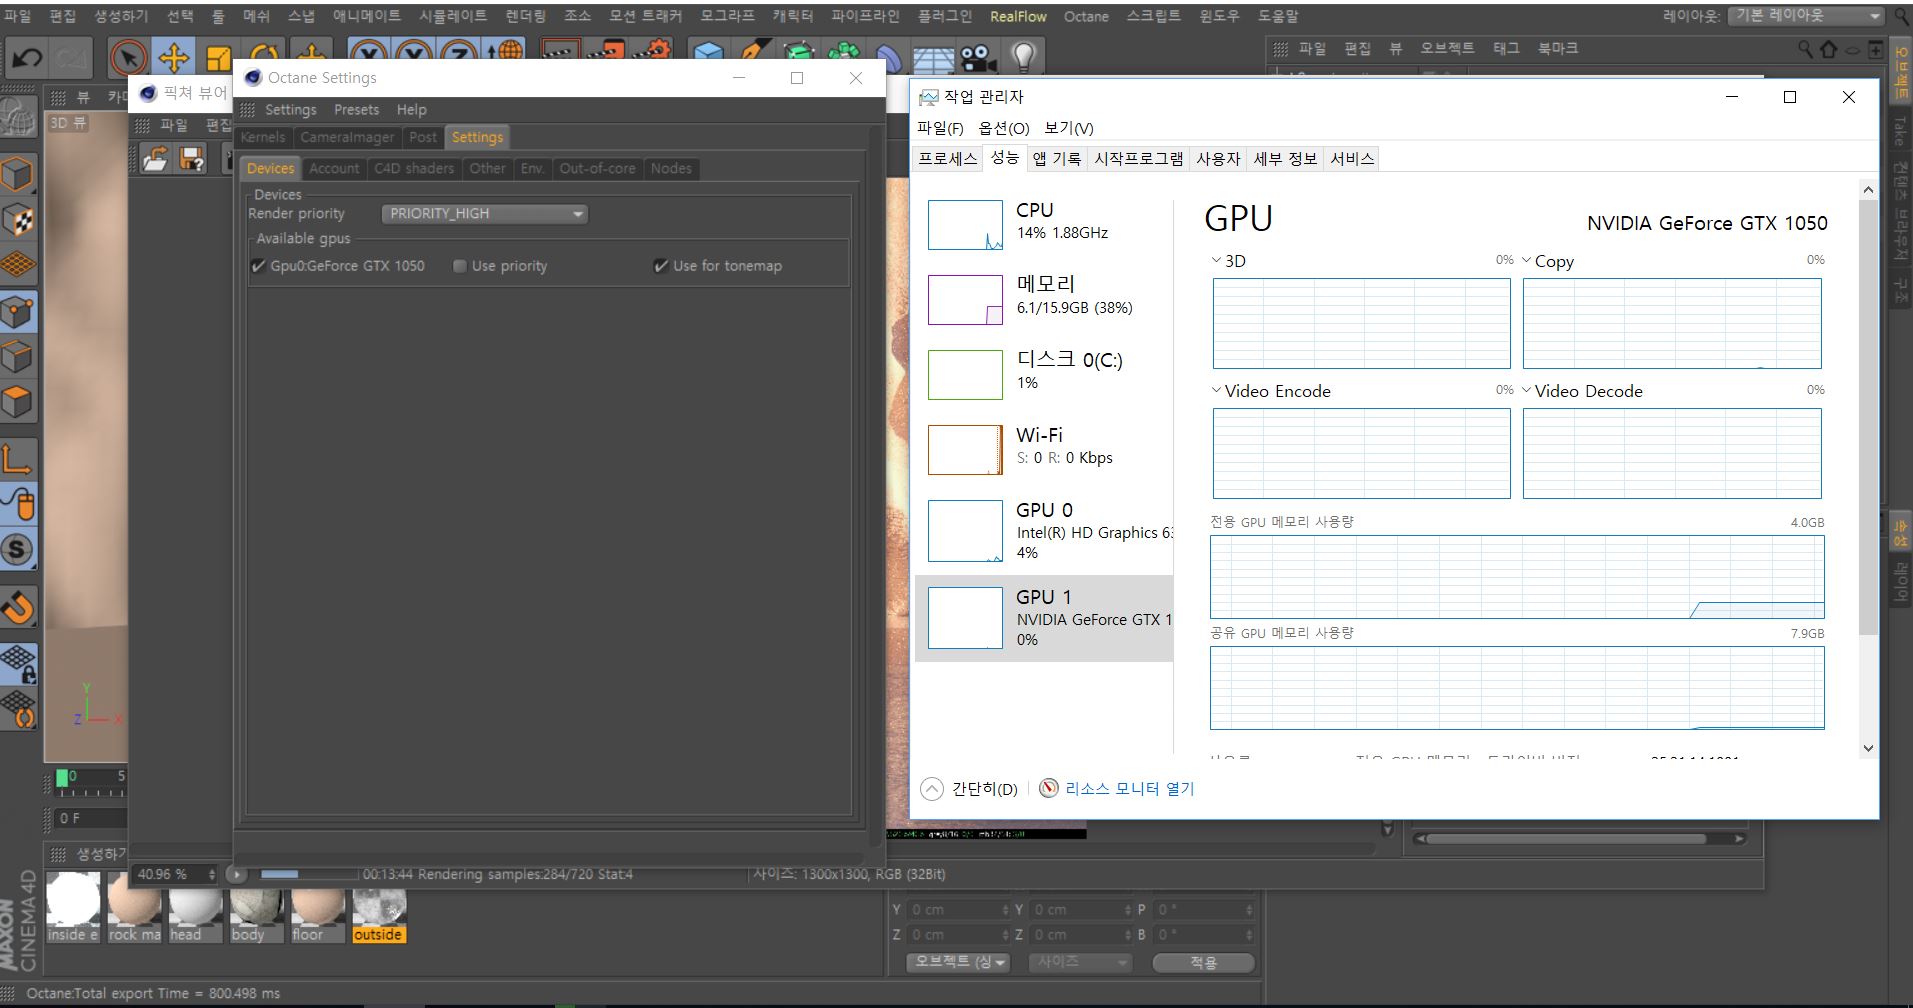Screen dimensions: 1913x1008
Task: Toggle Use for tonemap checkbox
Action: tap(660, 266)
